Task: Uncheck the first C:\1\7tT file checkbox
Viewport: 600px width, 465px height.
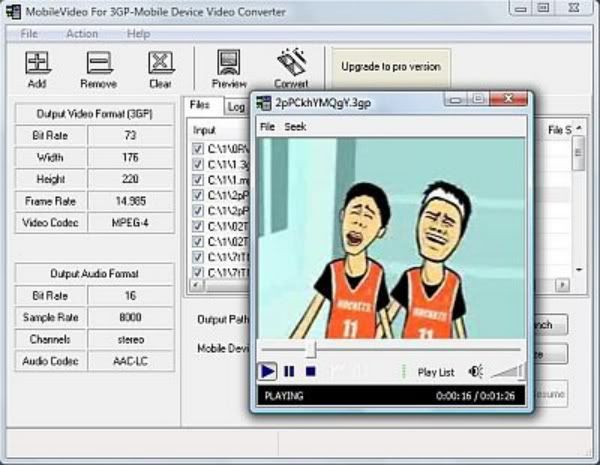Action: point(197,257)
